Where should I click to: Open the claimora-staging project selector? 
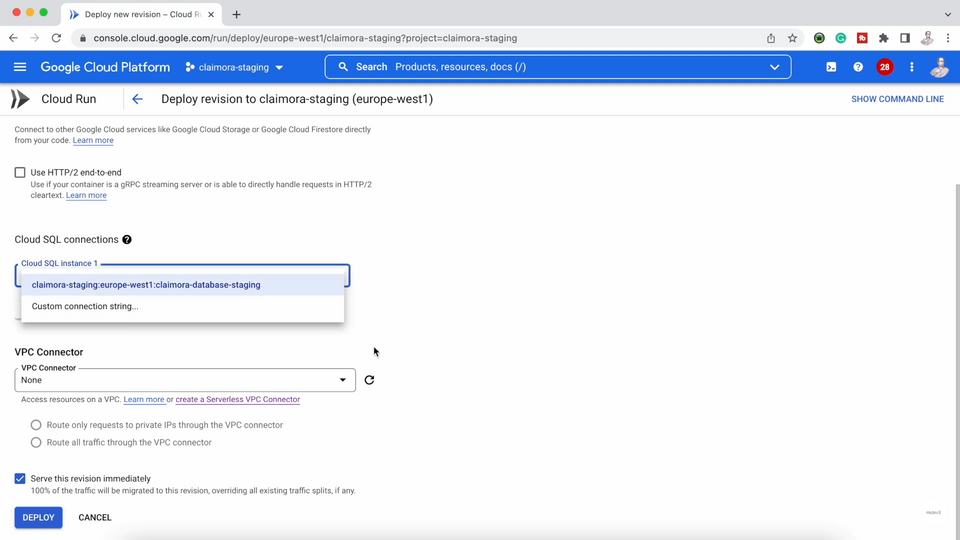coord(234,67)
